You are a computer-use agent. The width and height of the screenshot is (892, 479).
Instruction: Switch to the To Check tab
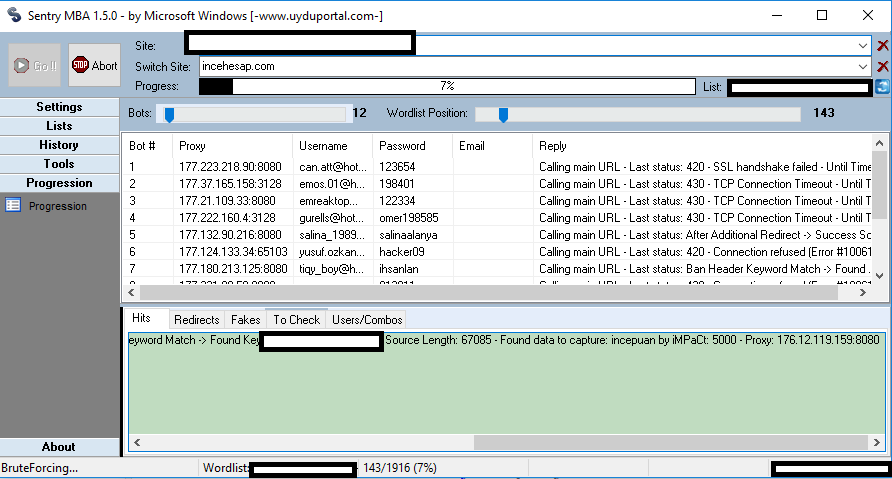296,320
